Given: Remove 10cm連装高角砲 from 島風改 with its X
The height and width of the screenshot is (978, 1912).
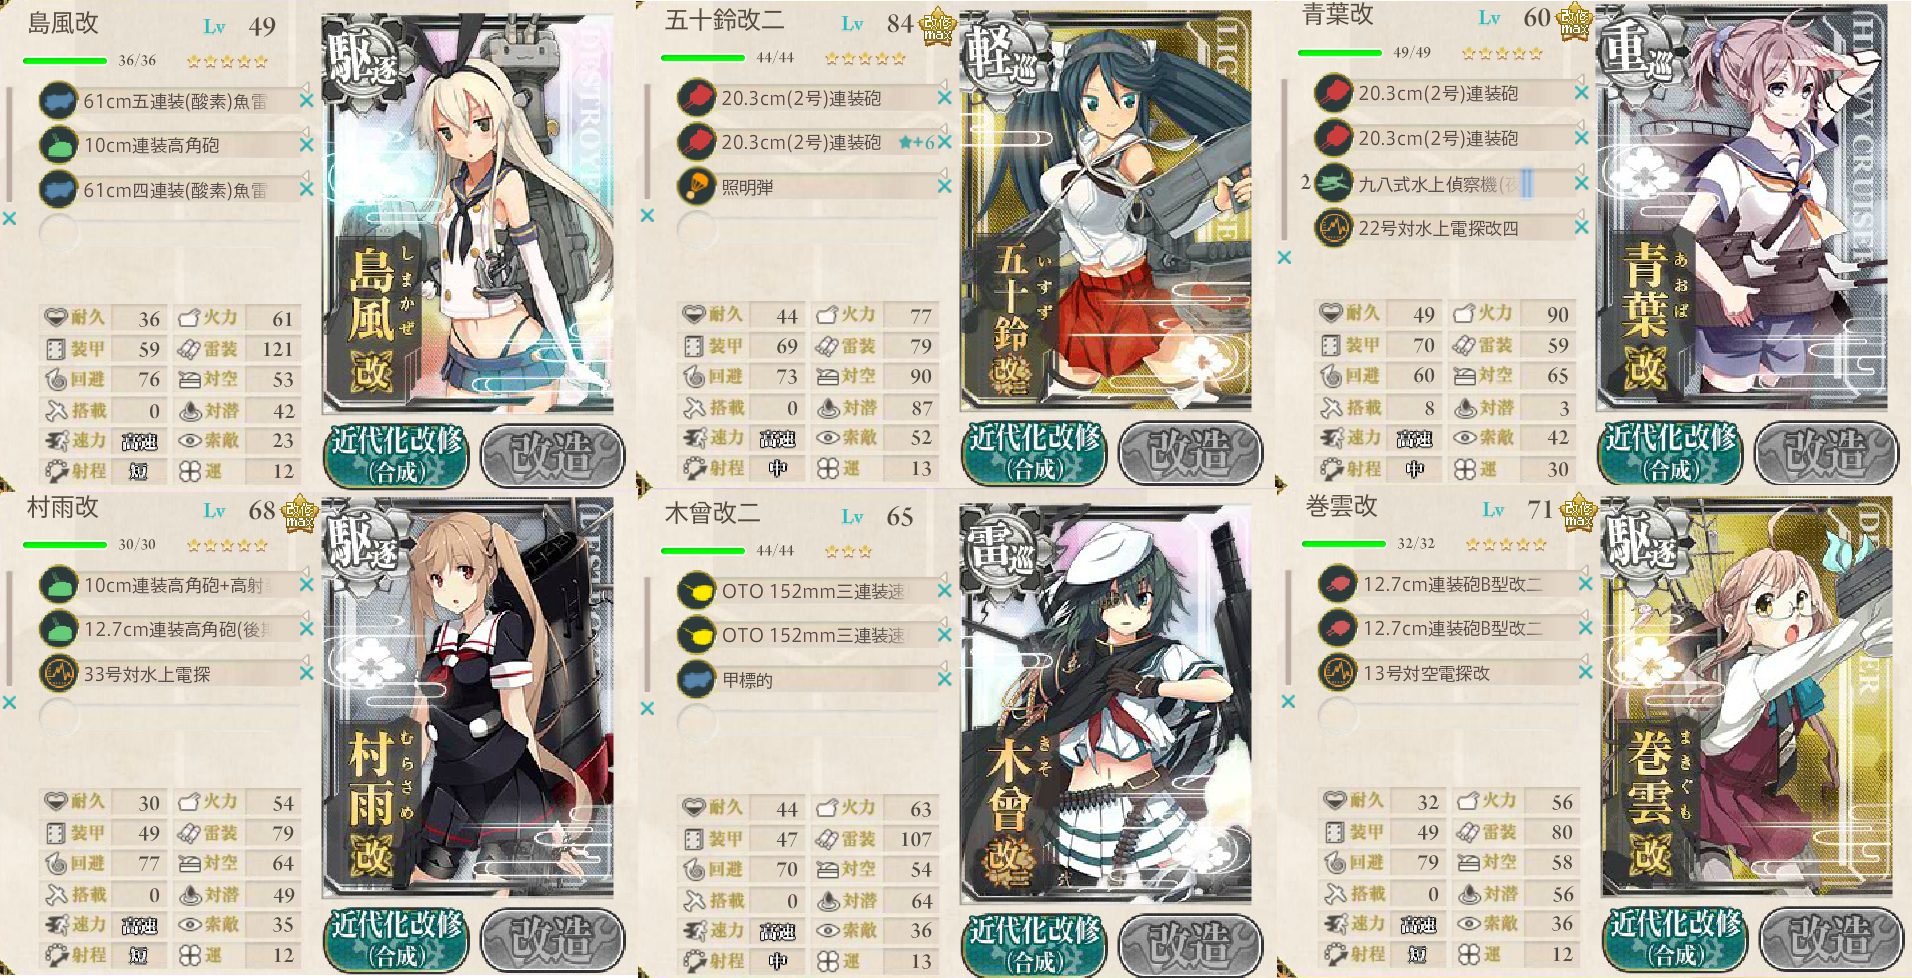Looking at the screenshot, I should [307, 145].
